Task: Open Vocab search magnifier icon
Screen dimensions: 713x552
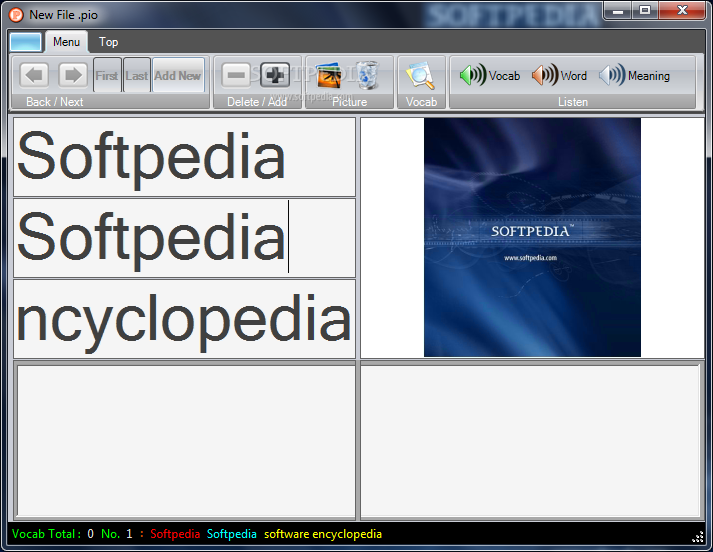Action: pos(421,75)
